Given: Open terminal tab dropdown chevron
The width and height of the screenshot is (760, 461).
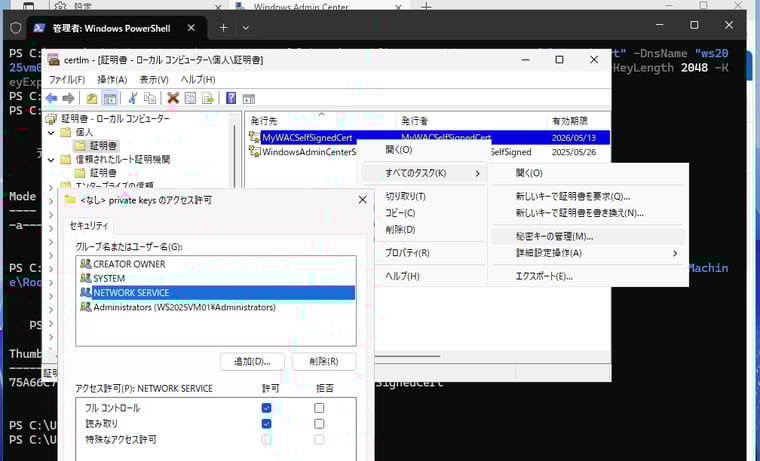Looking at the screenshot, I should (246, 28).
